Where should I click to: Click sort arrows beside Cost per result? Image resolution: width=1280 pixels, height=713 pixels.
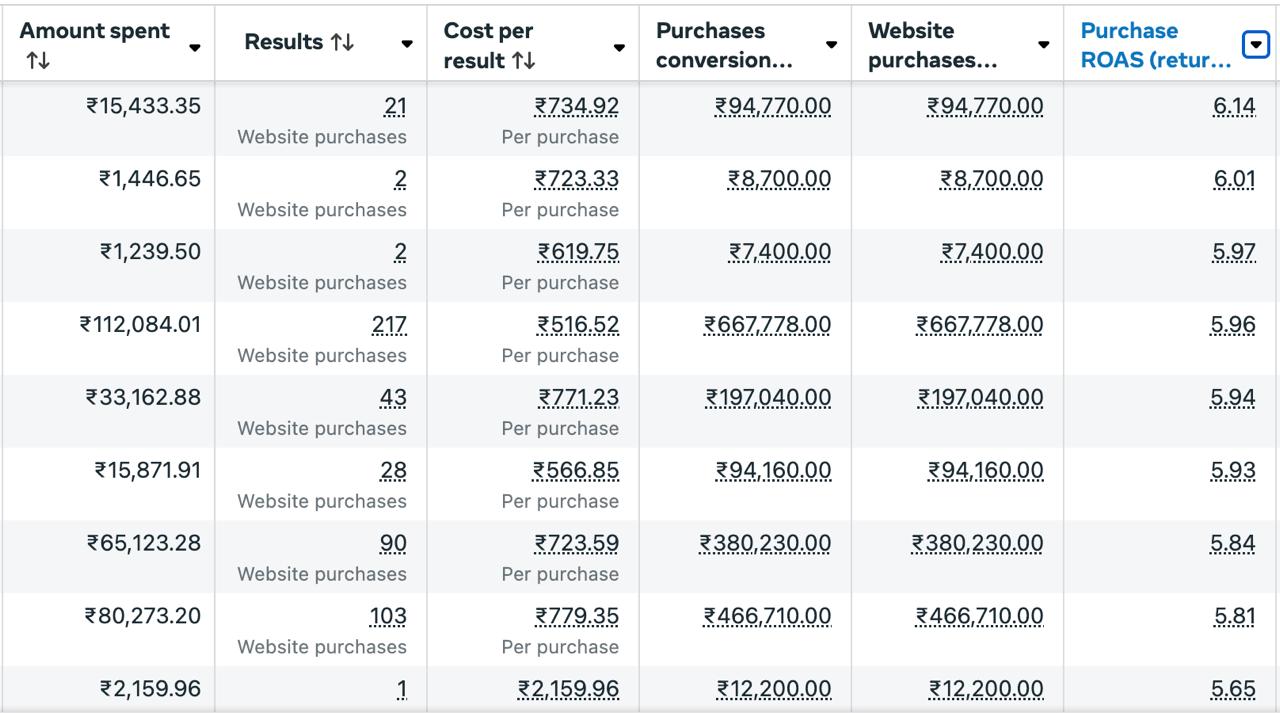click(523, 61)
